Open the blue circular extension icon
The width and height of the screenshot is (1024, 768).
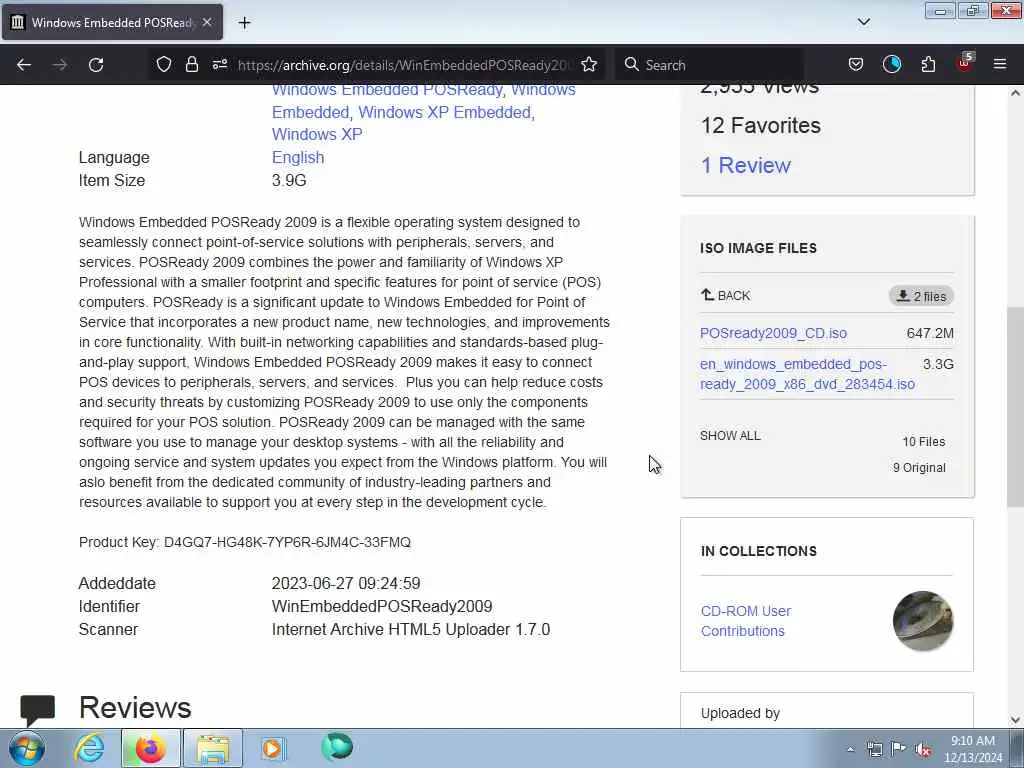(x=891, y=64)
